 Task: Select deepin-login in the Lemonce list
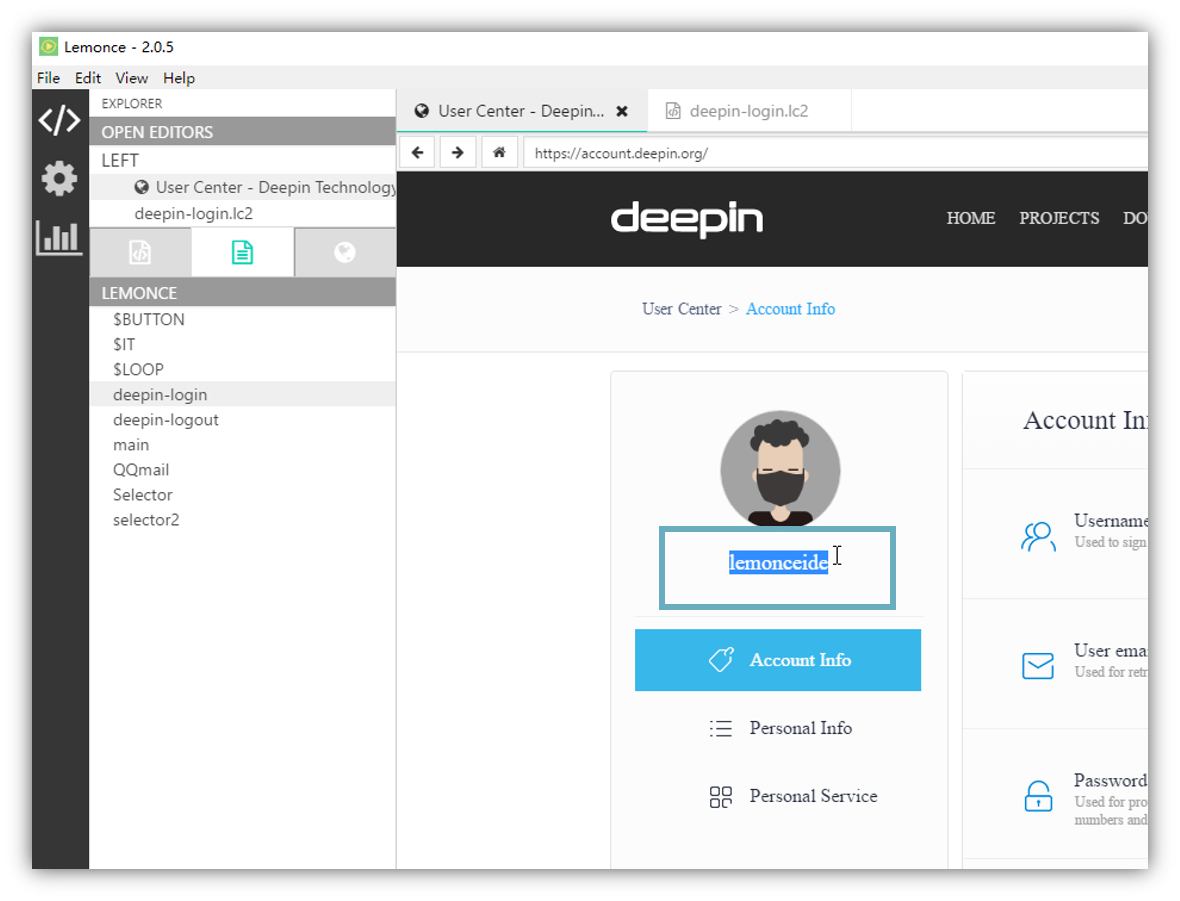[242, 394]
